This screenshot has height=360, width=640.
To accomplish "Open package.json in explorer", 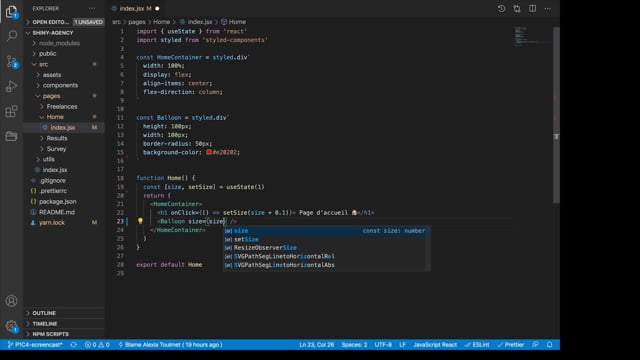I will 64,202.
